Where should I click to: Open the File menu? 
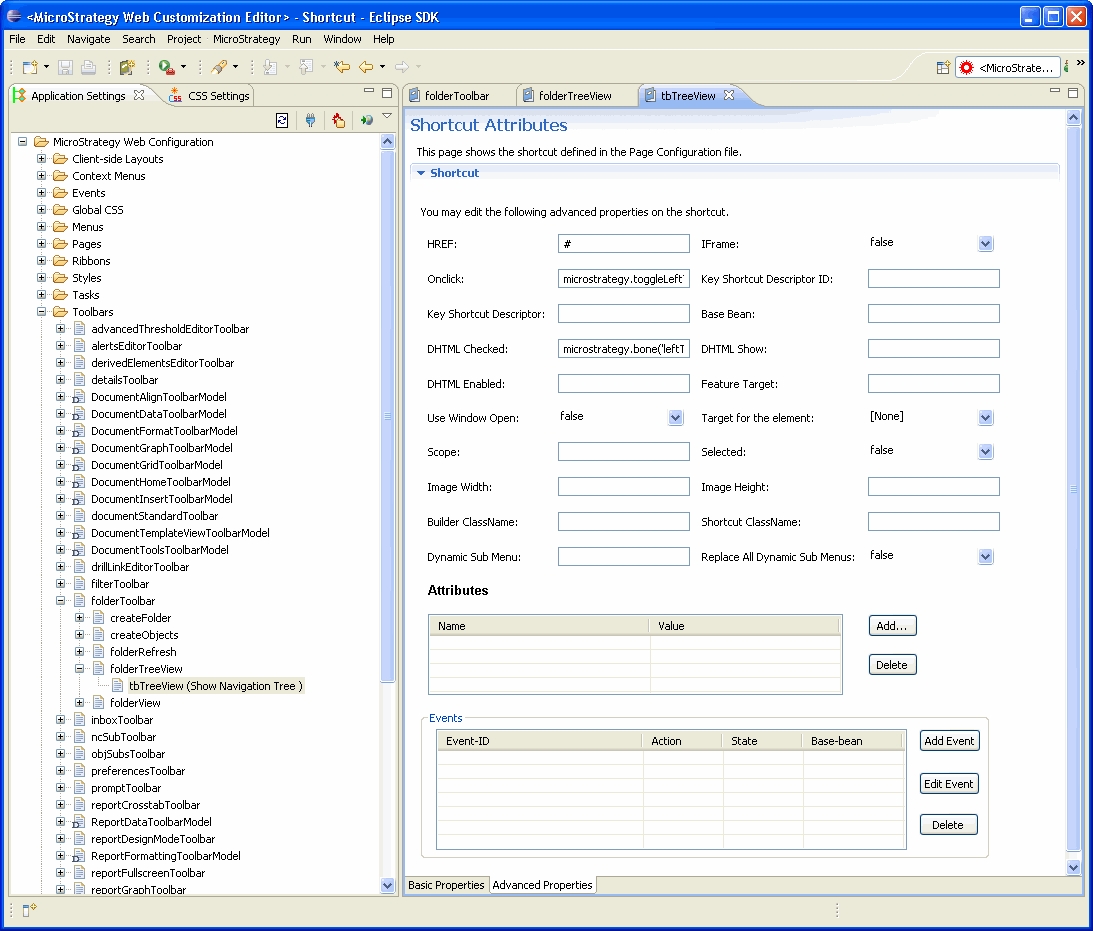(x=17, y=39)
